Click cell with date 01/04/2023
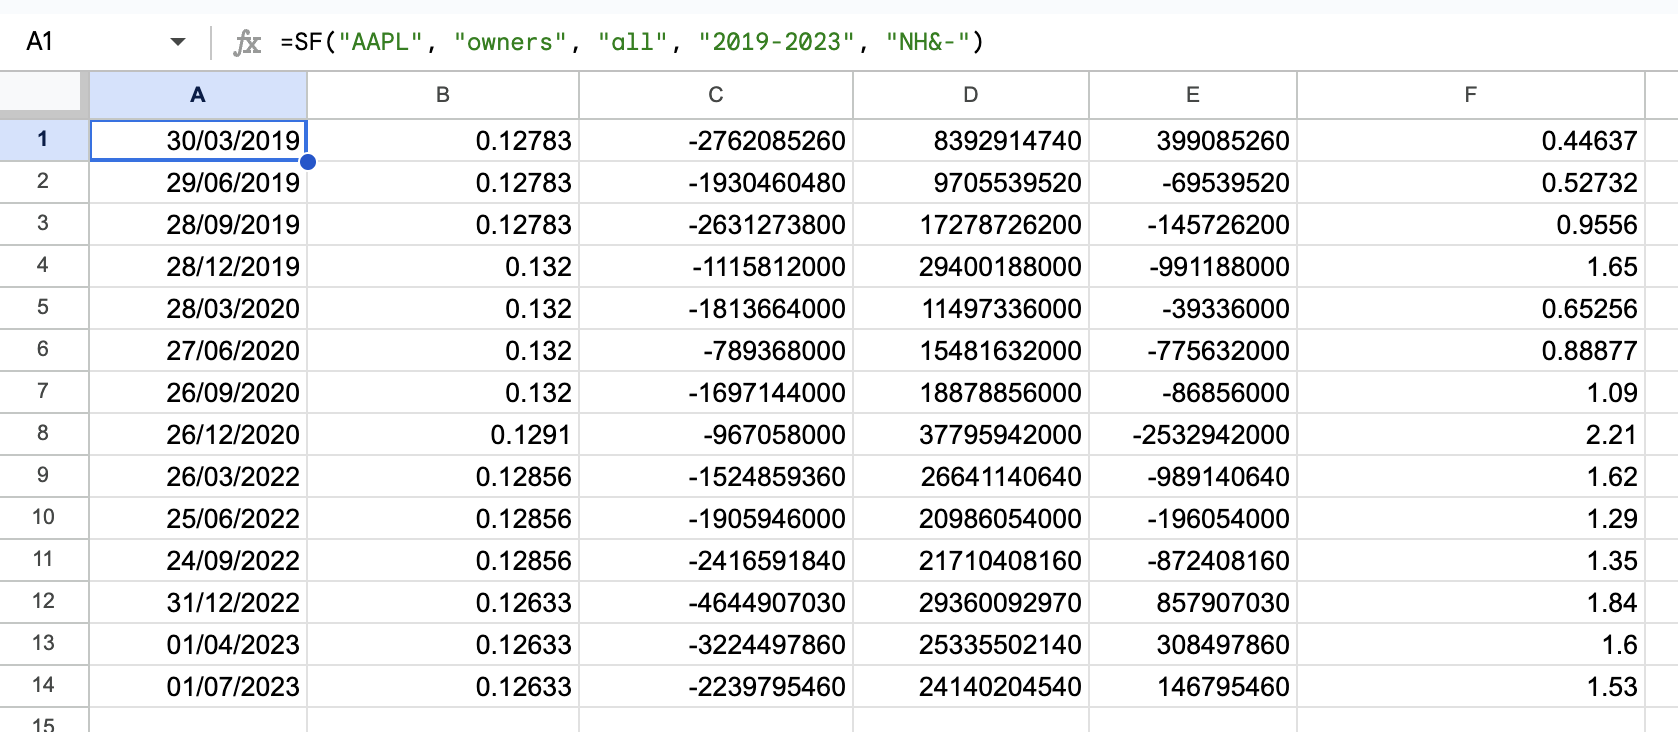 198,644
